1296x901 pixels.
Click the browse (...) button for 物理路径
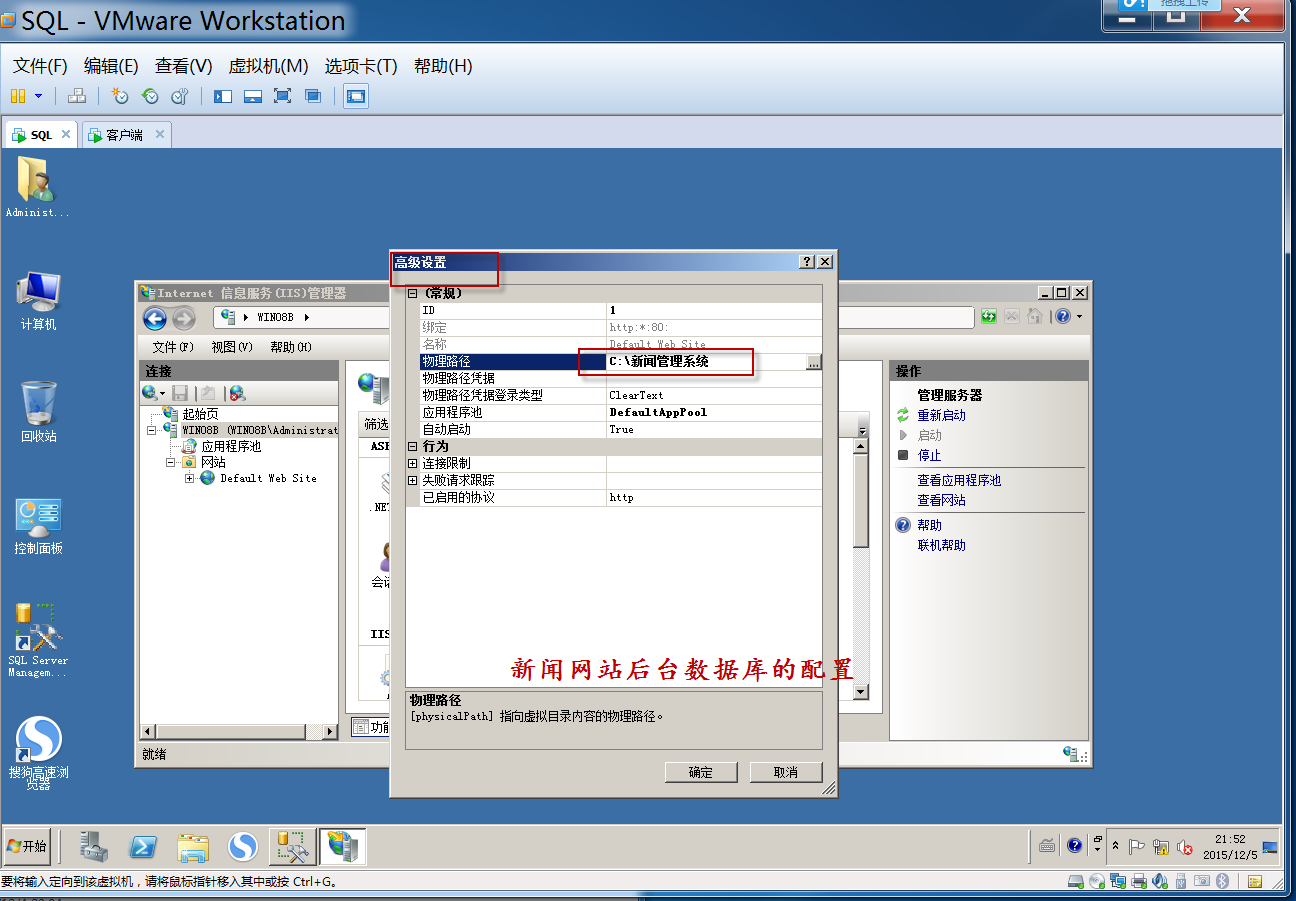click(814, 362)
